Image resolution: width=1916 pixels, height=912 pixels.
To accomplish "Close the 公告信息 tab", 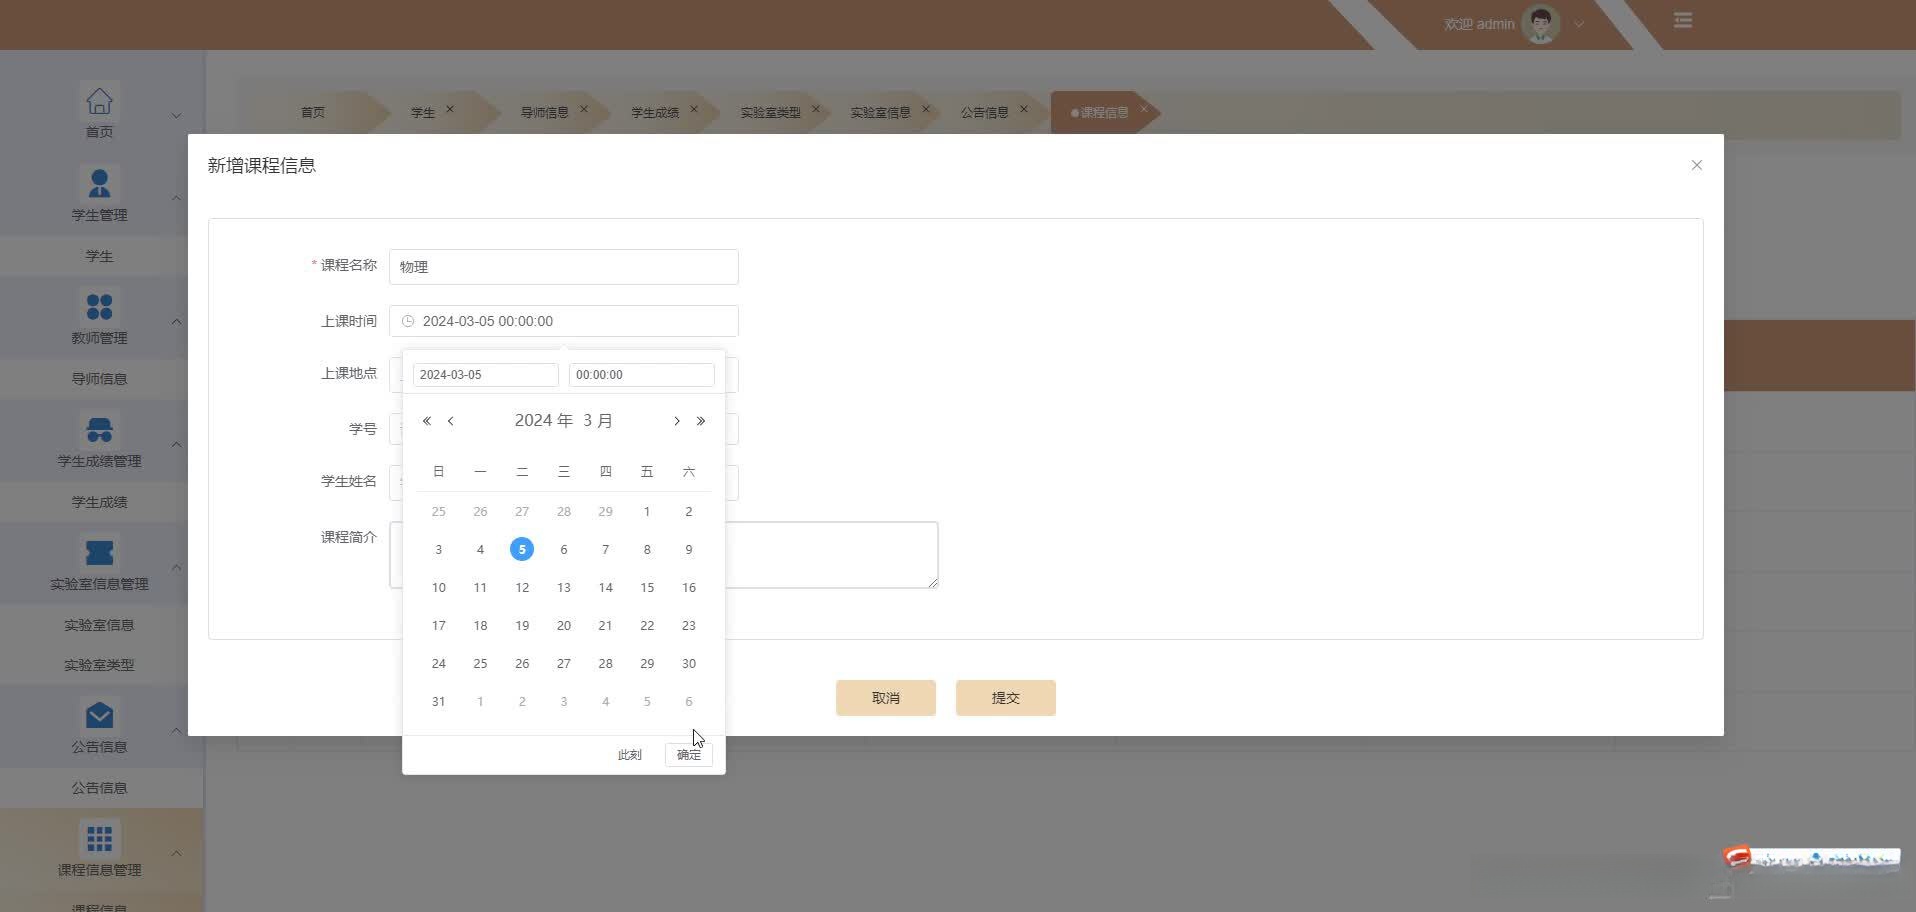I will tap(1024, 109).
